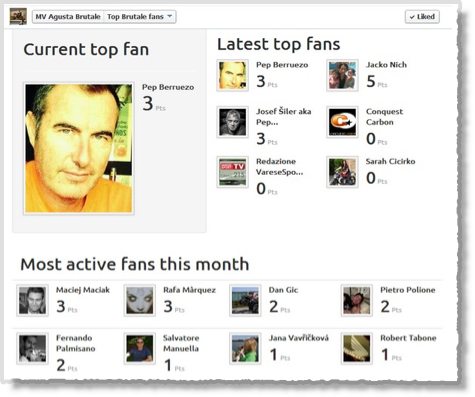Image resolution: width=475 pixels, height=397 pixels.
Task: Click the Conquest Carbon logo icon
Action: pyautogui.click(x=342, y=122)
